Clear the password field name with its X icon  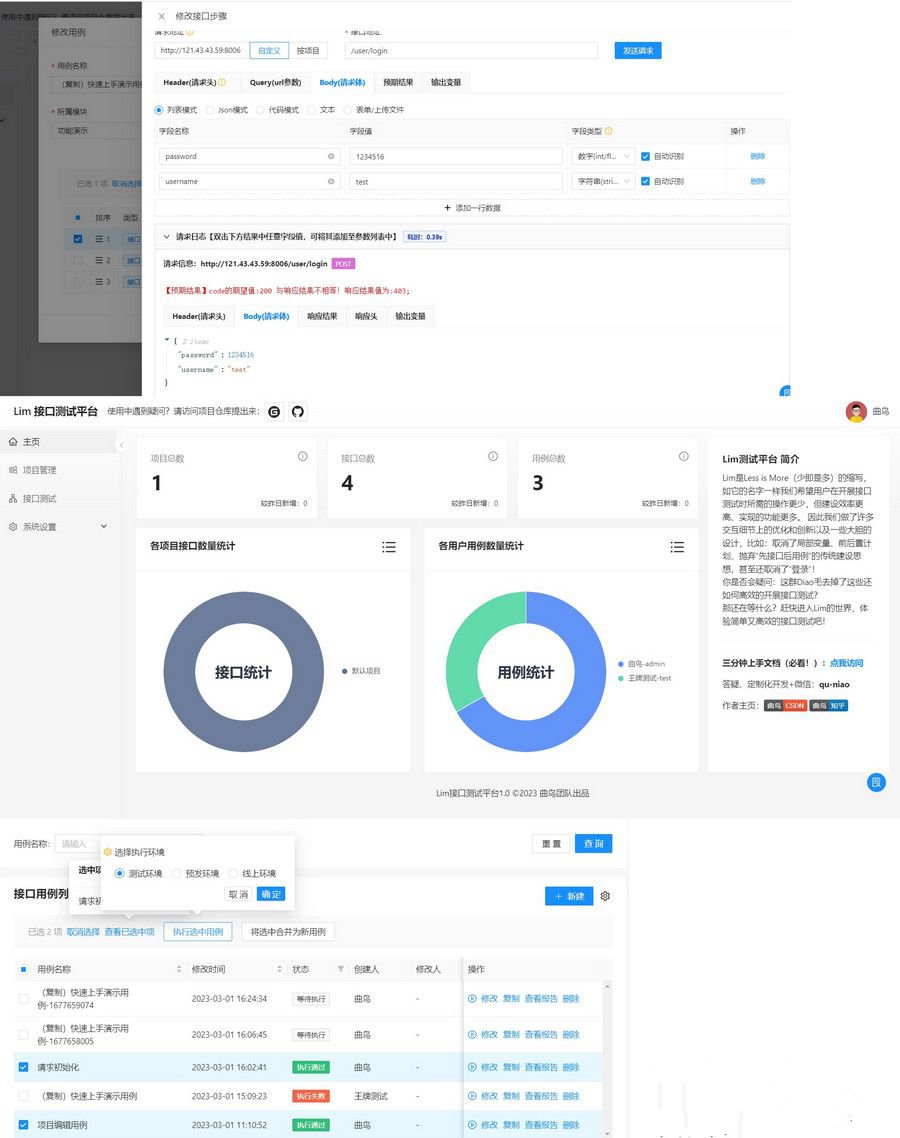click(331, 156)
